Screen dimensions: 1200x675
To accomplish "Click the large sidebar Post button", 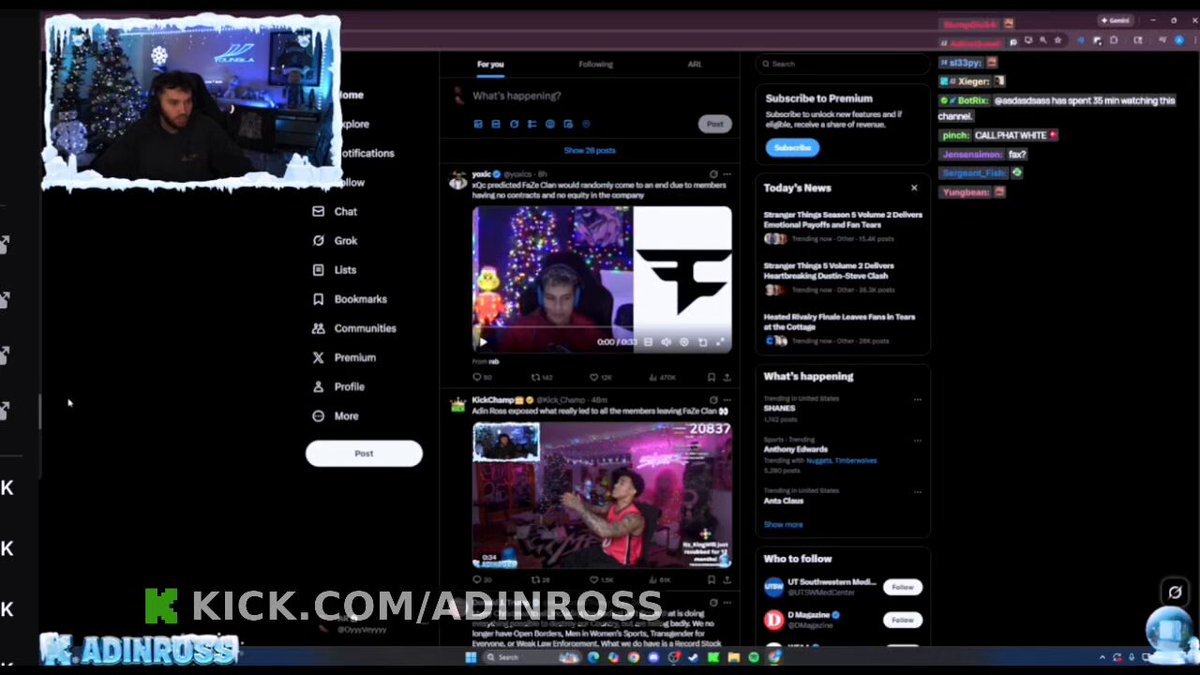I will [x=364, y=453].
